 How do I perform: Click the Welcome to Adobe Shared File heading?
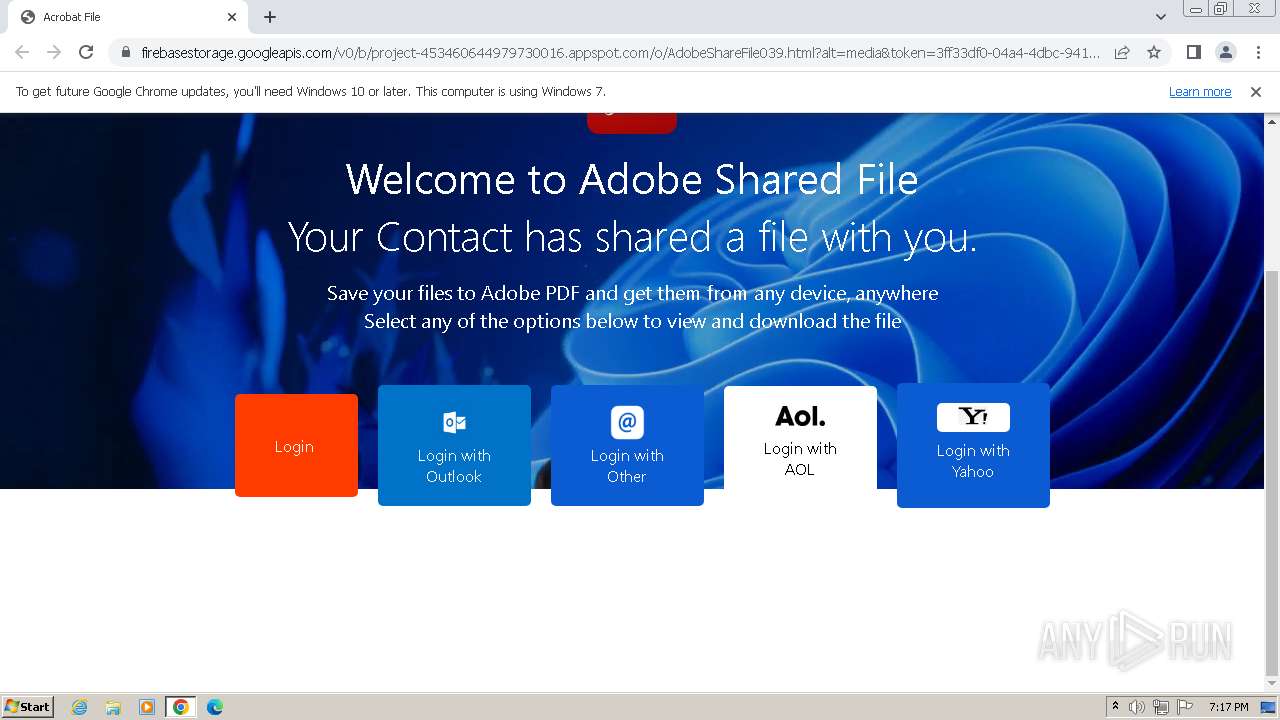632,180
